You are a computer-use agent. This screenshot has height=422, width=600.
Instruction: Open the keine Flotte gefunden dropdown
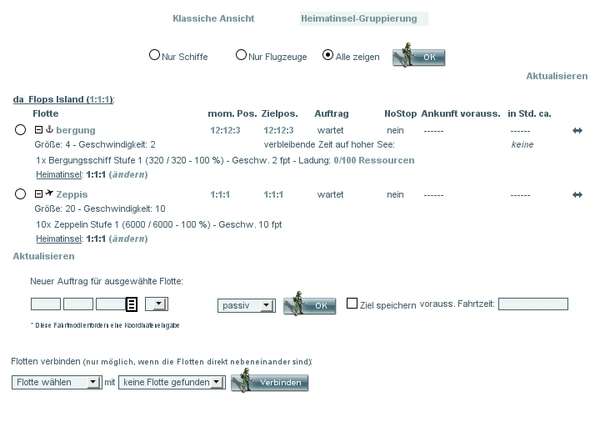(172, 382)
